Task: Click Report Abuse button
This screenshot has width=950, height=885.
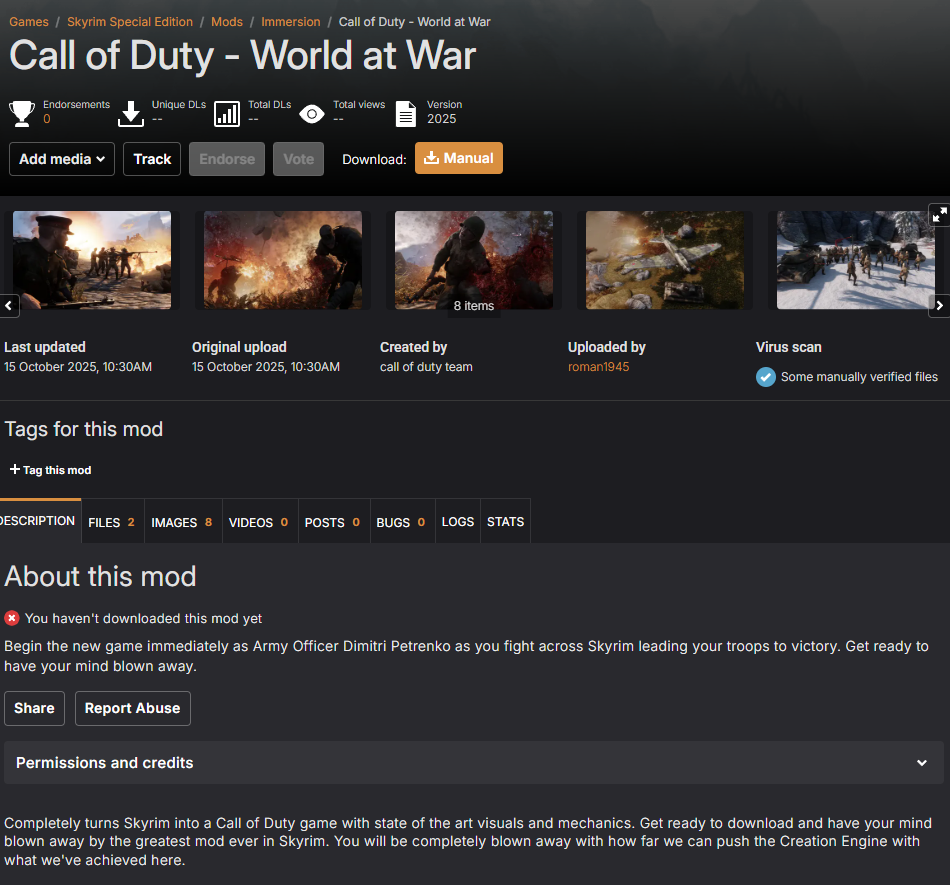Action: point(133,708)
